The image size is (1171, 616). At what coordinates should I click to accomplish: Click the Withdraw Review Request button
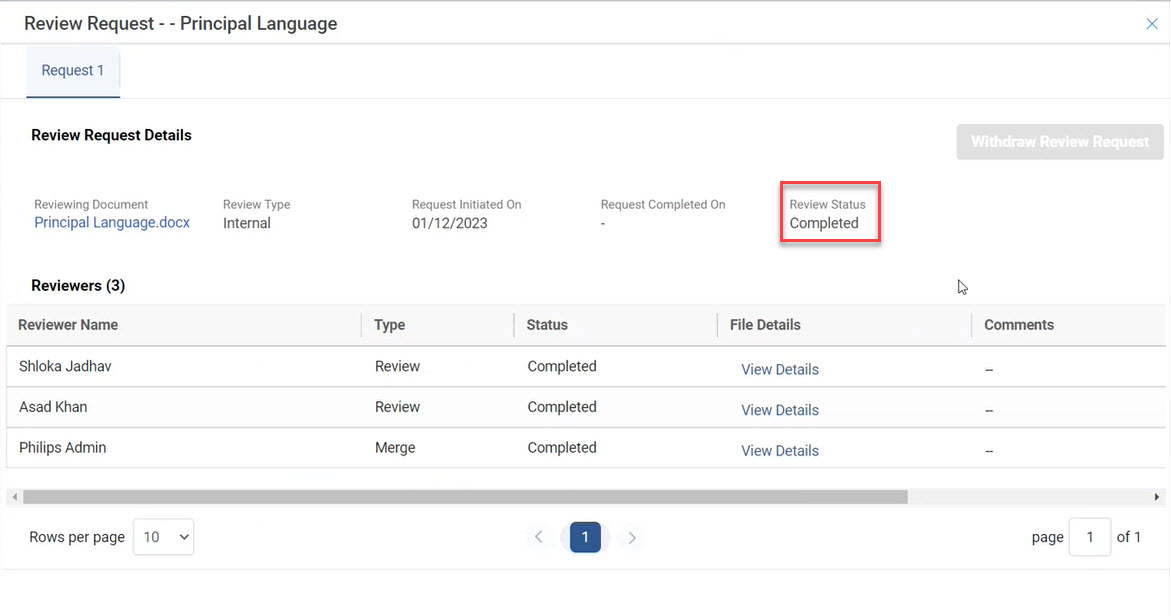pyautogui.click(x=1059, y=142)
